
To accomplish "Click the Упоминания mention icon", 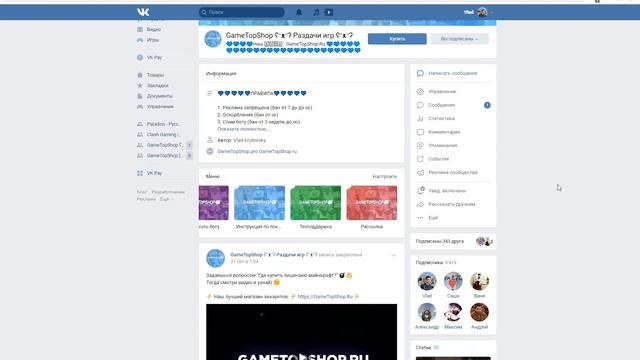I will (x=420, y=145).
